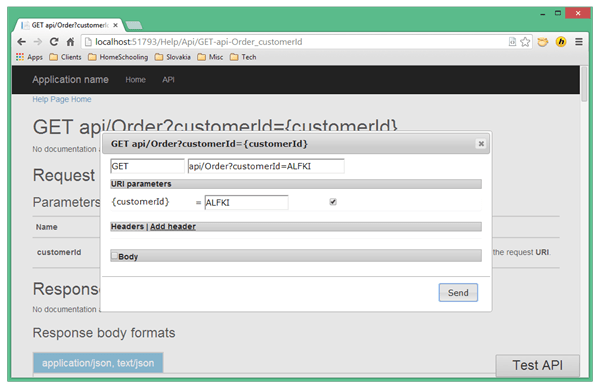Bookmark this page with the star icon
600x390 pixels.
point(525,42)
